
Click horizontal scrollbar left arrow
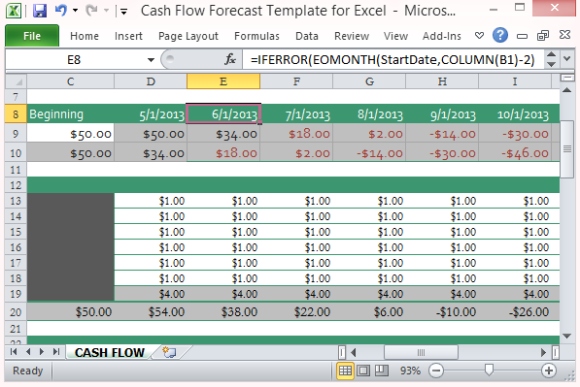pos(353,352)
